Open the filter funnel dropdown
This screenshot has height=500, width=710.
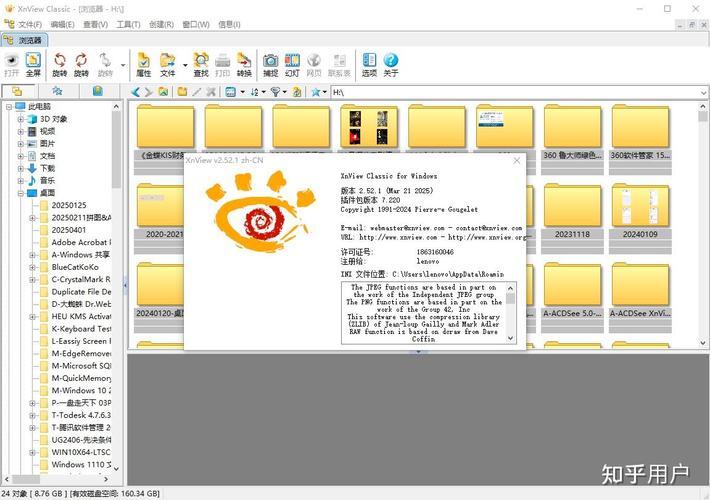pyautogui.click(x=285, y=92)
